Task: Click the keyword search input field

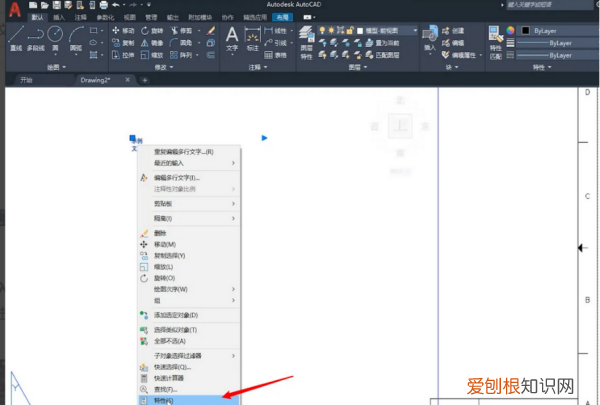Action: [x=550, y=5]
